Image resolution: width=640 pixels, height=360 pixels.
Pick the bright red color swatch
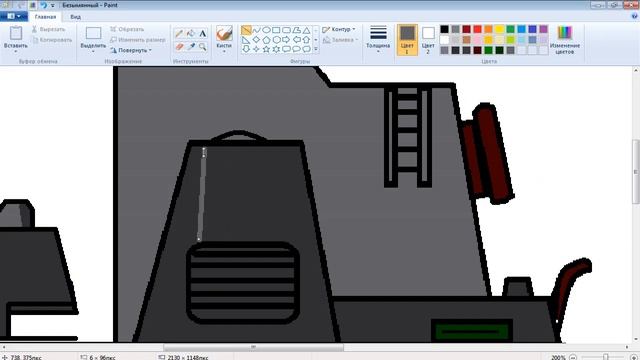[478, 29]
